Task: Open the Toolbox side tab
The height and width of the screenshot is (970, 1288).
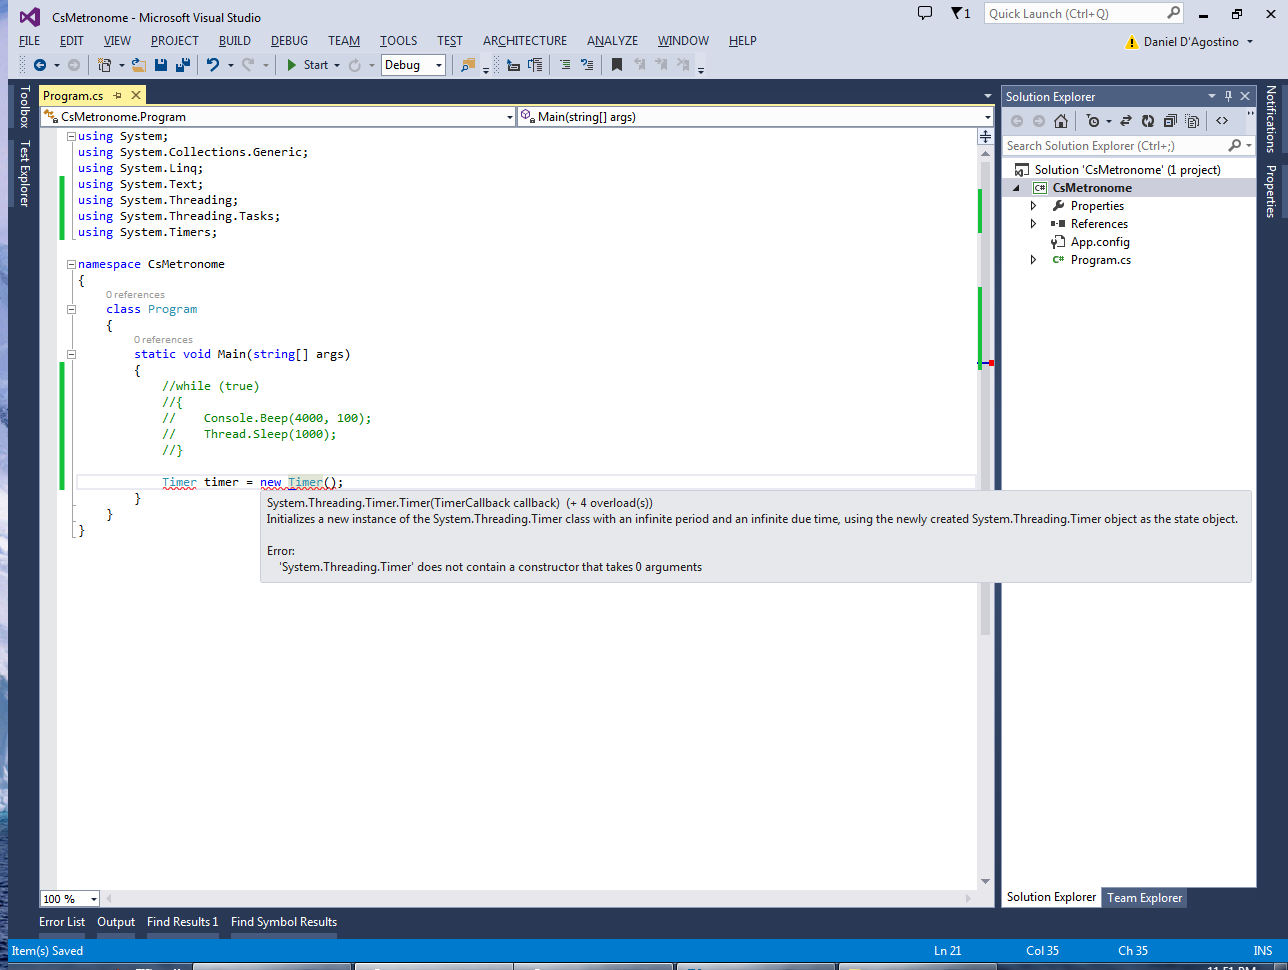Action: point(24,106)
